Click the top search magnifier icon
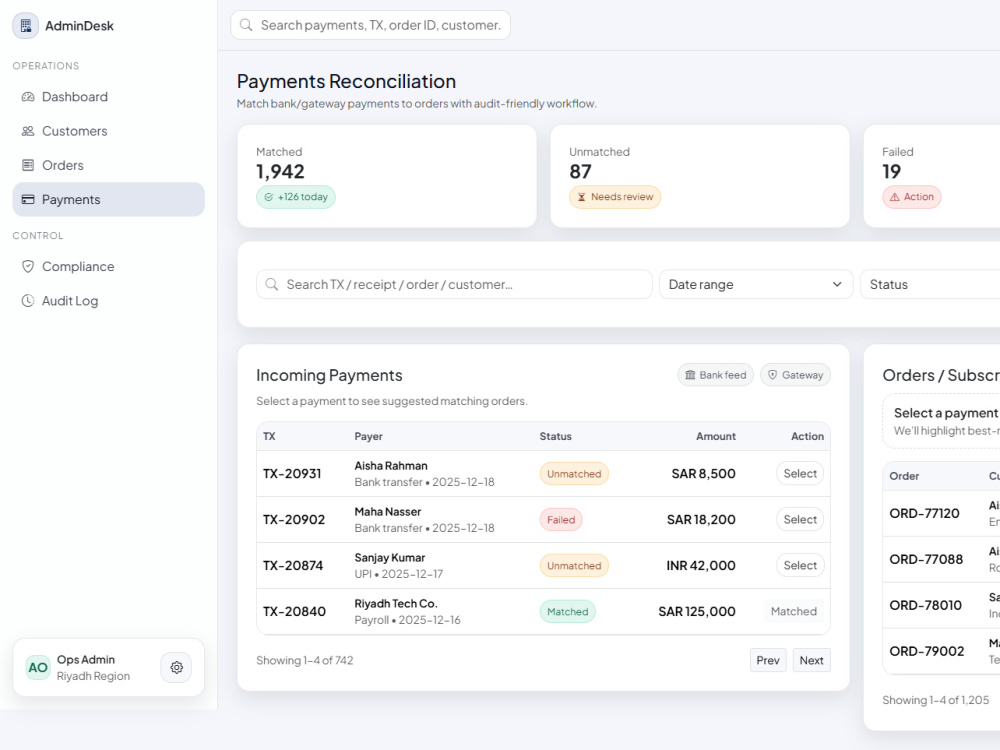The width and height of the screenshot is (1000, 750). click(x=246, y=25)
